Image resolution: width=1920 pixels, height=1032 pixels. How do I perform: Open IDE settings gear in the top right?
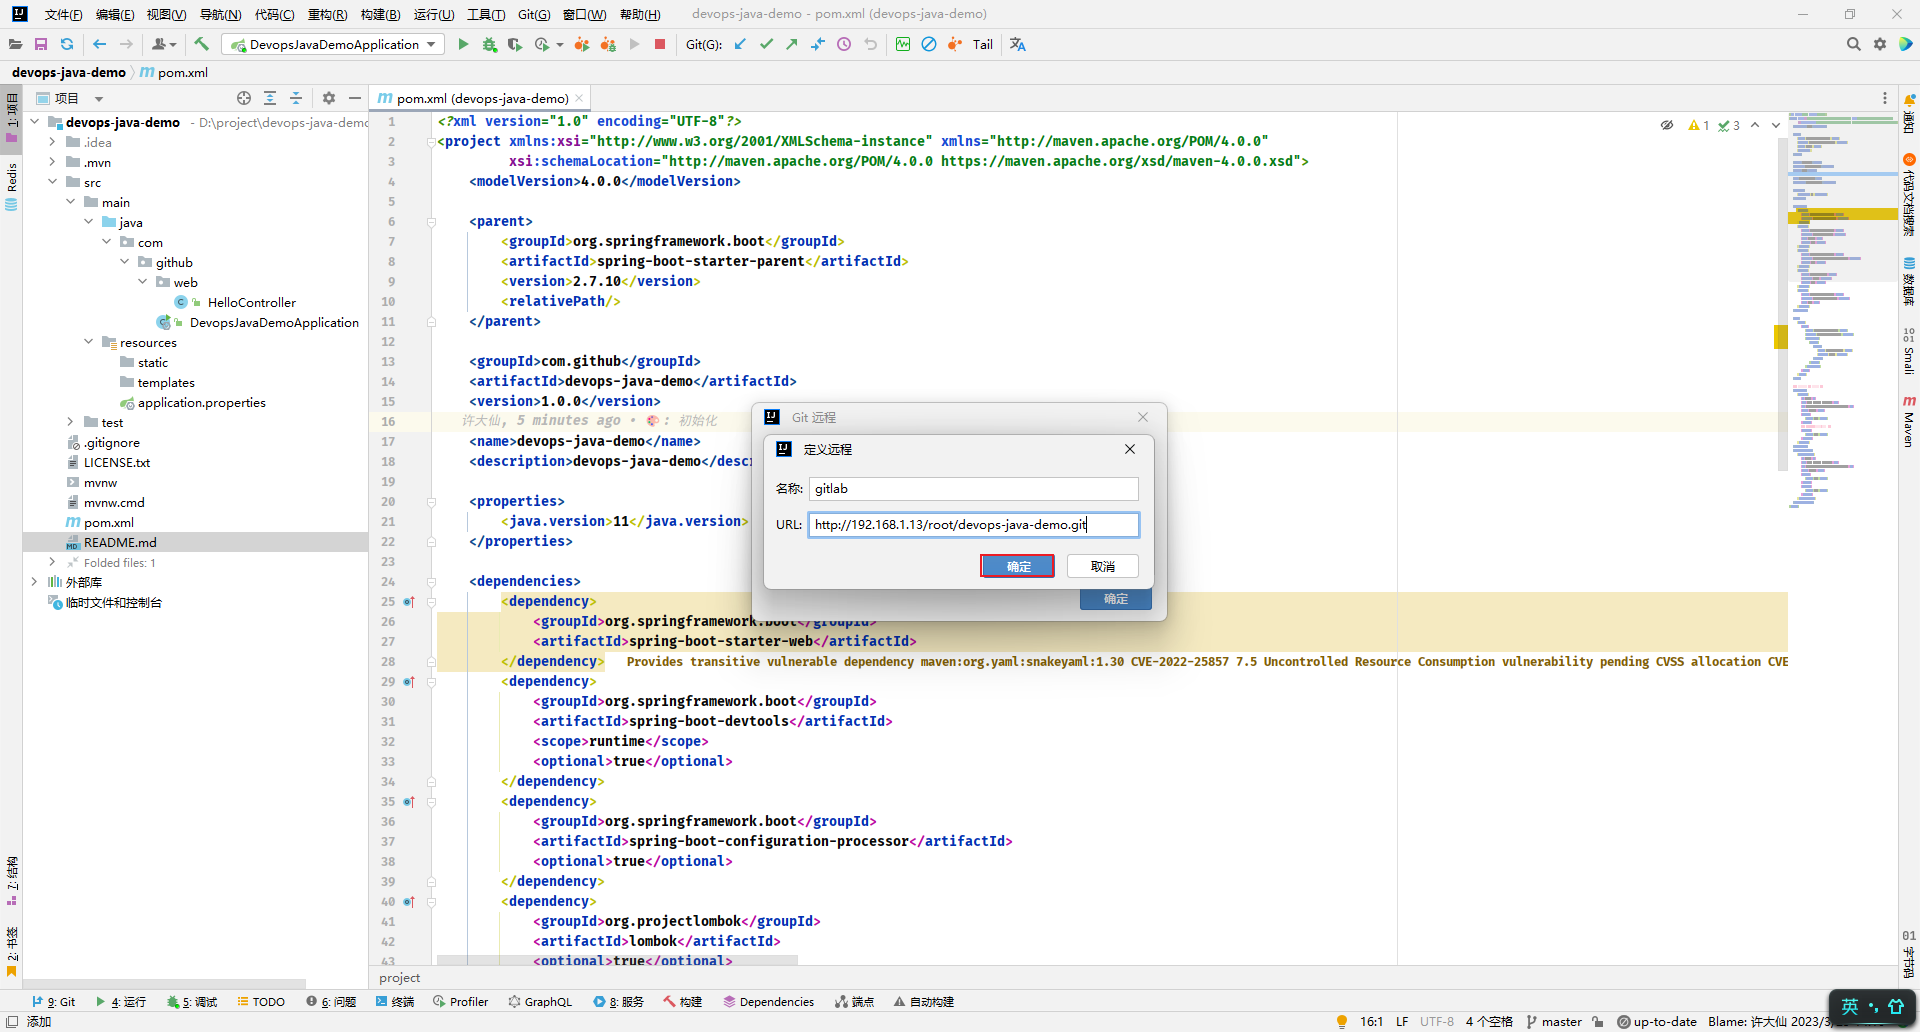tap(1880, 44)
